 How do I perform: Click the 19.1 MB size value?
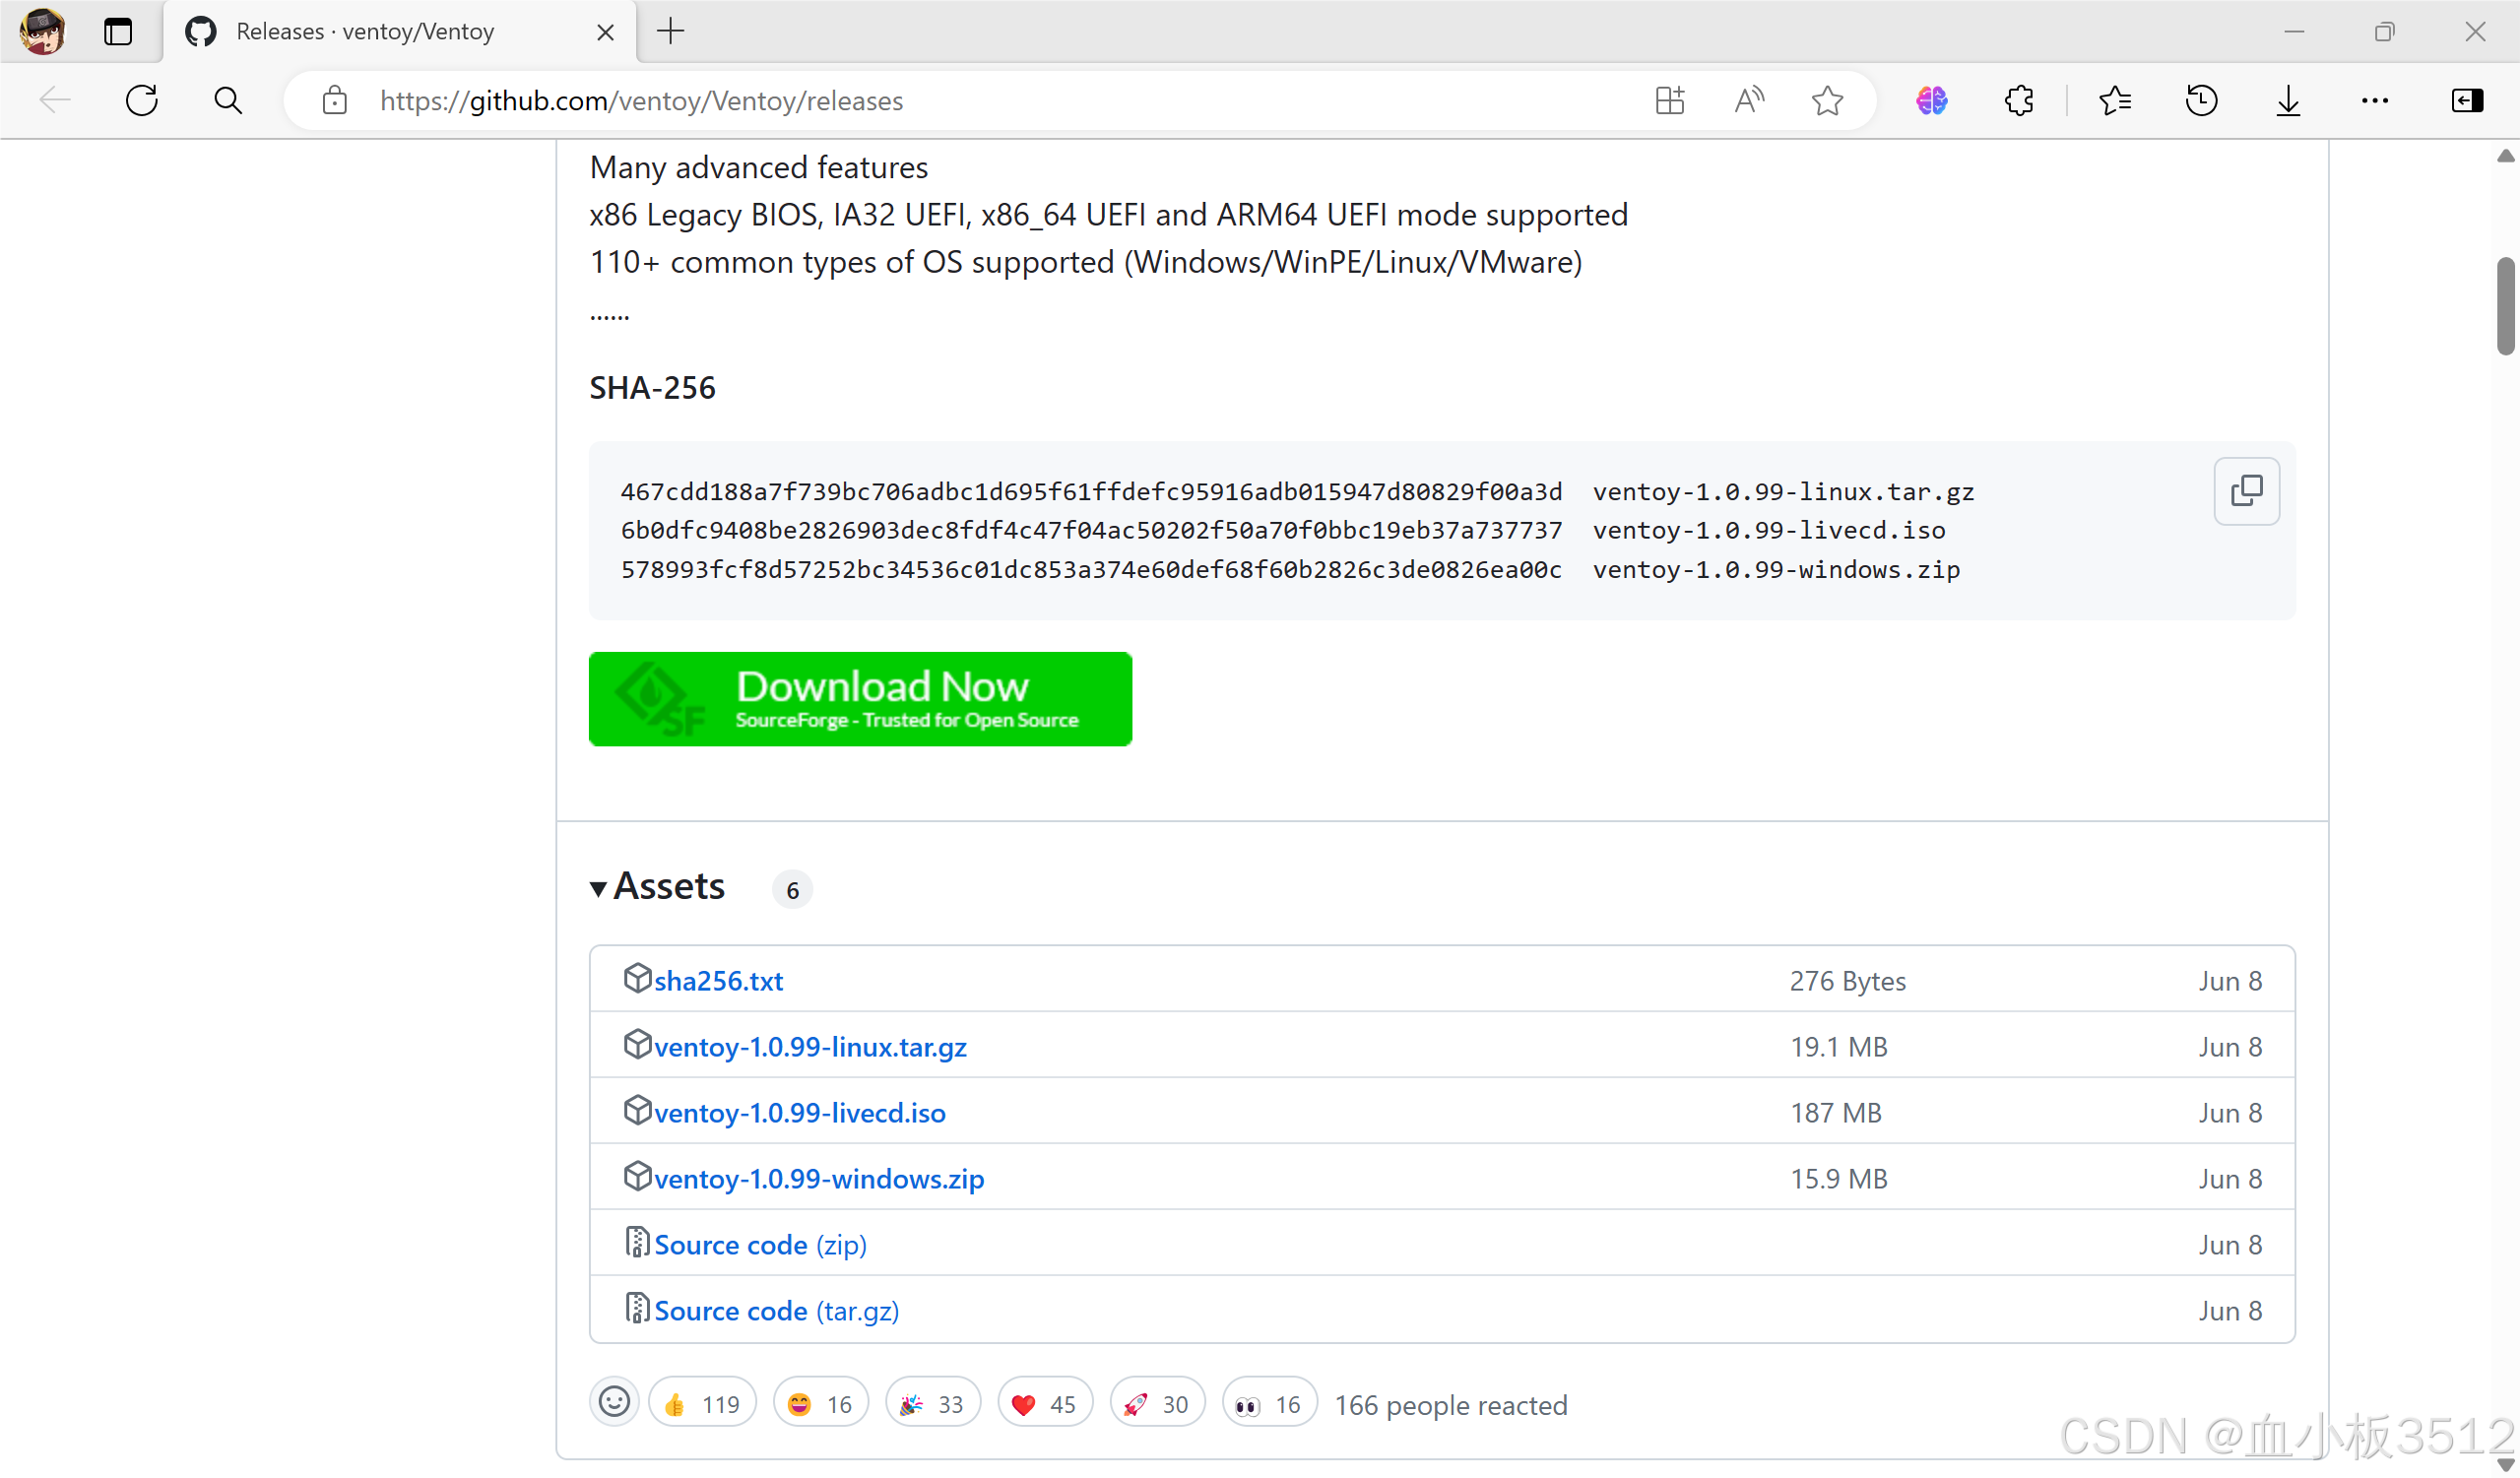1838,1047
